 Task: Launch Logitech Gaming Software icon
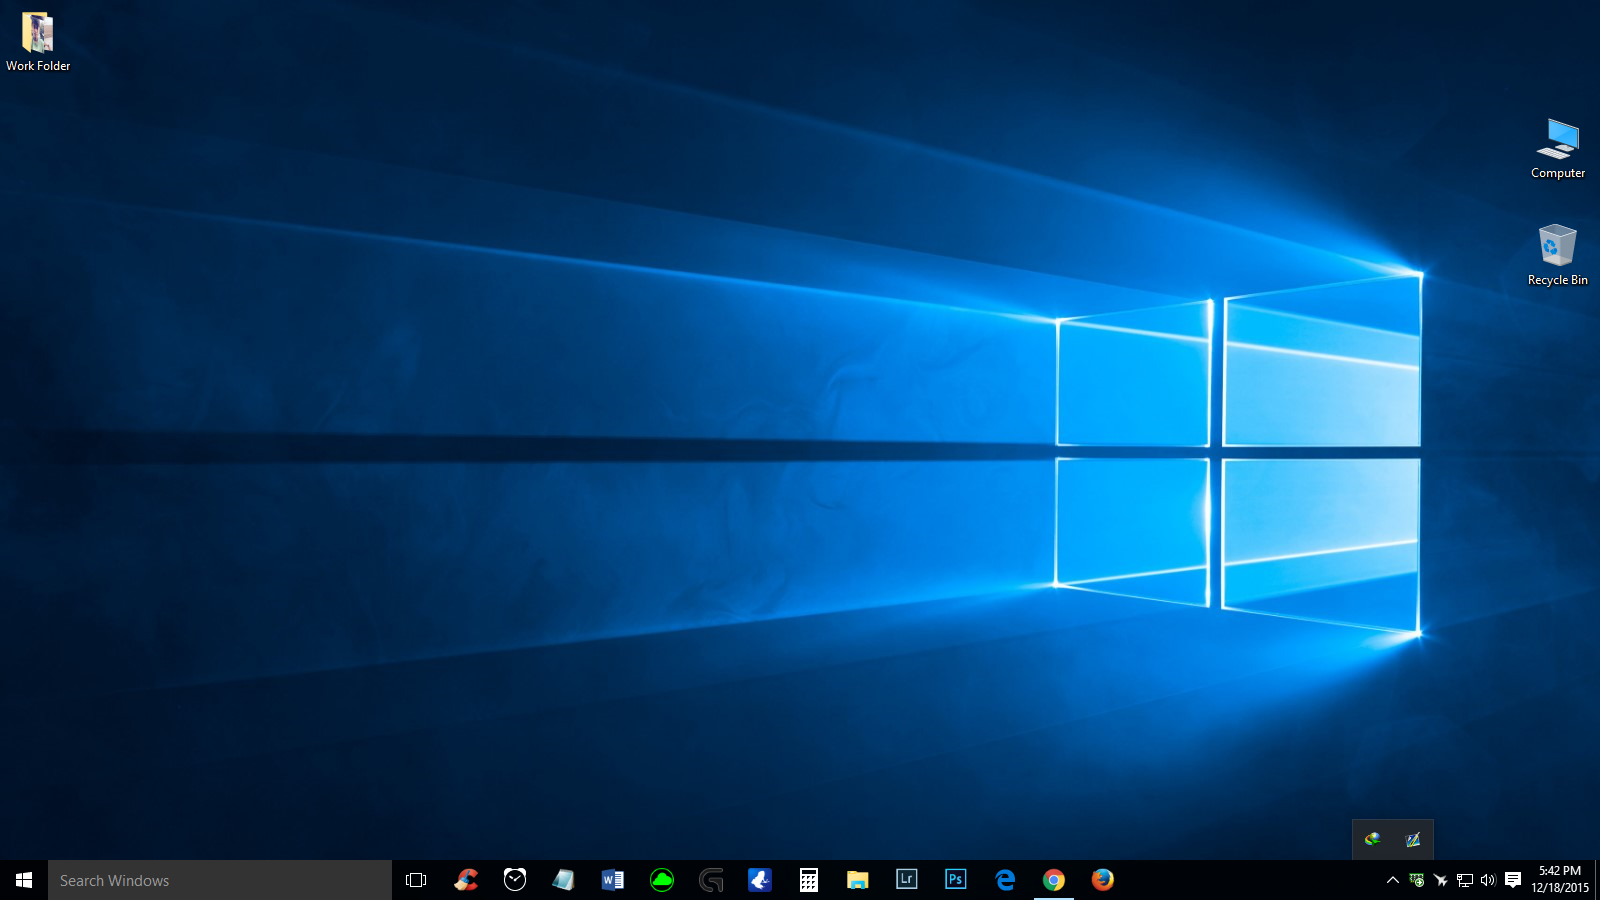point(711,880)
